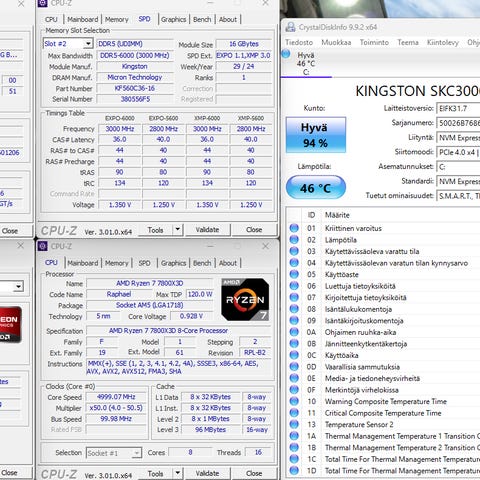Open the Bench tab in processor CPU-Z window

pyautogui.click(x=202, y=263)
